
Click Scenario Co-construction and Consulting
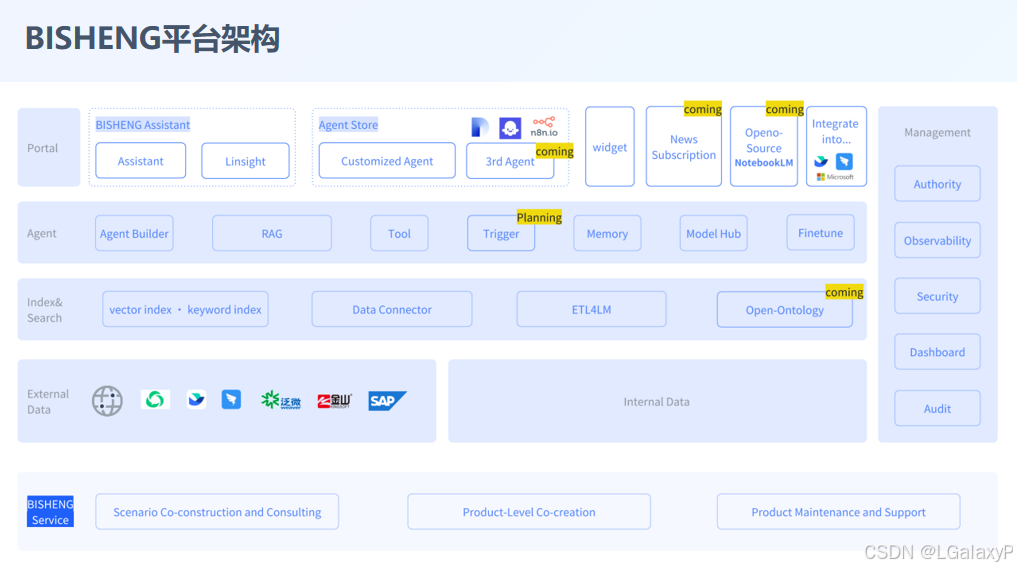[x=217, y=512]
